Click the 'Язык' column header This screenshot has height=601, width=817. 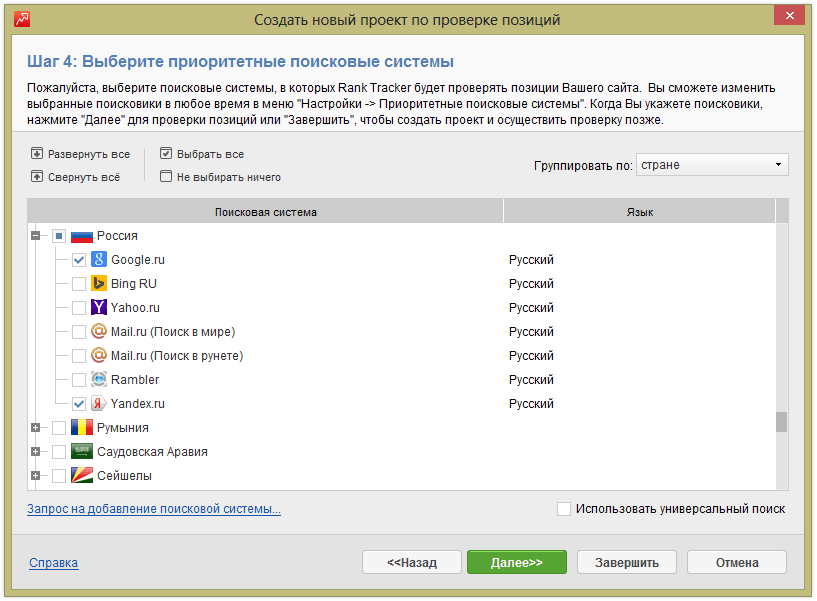640,212
